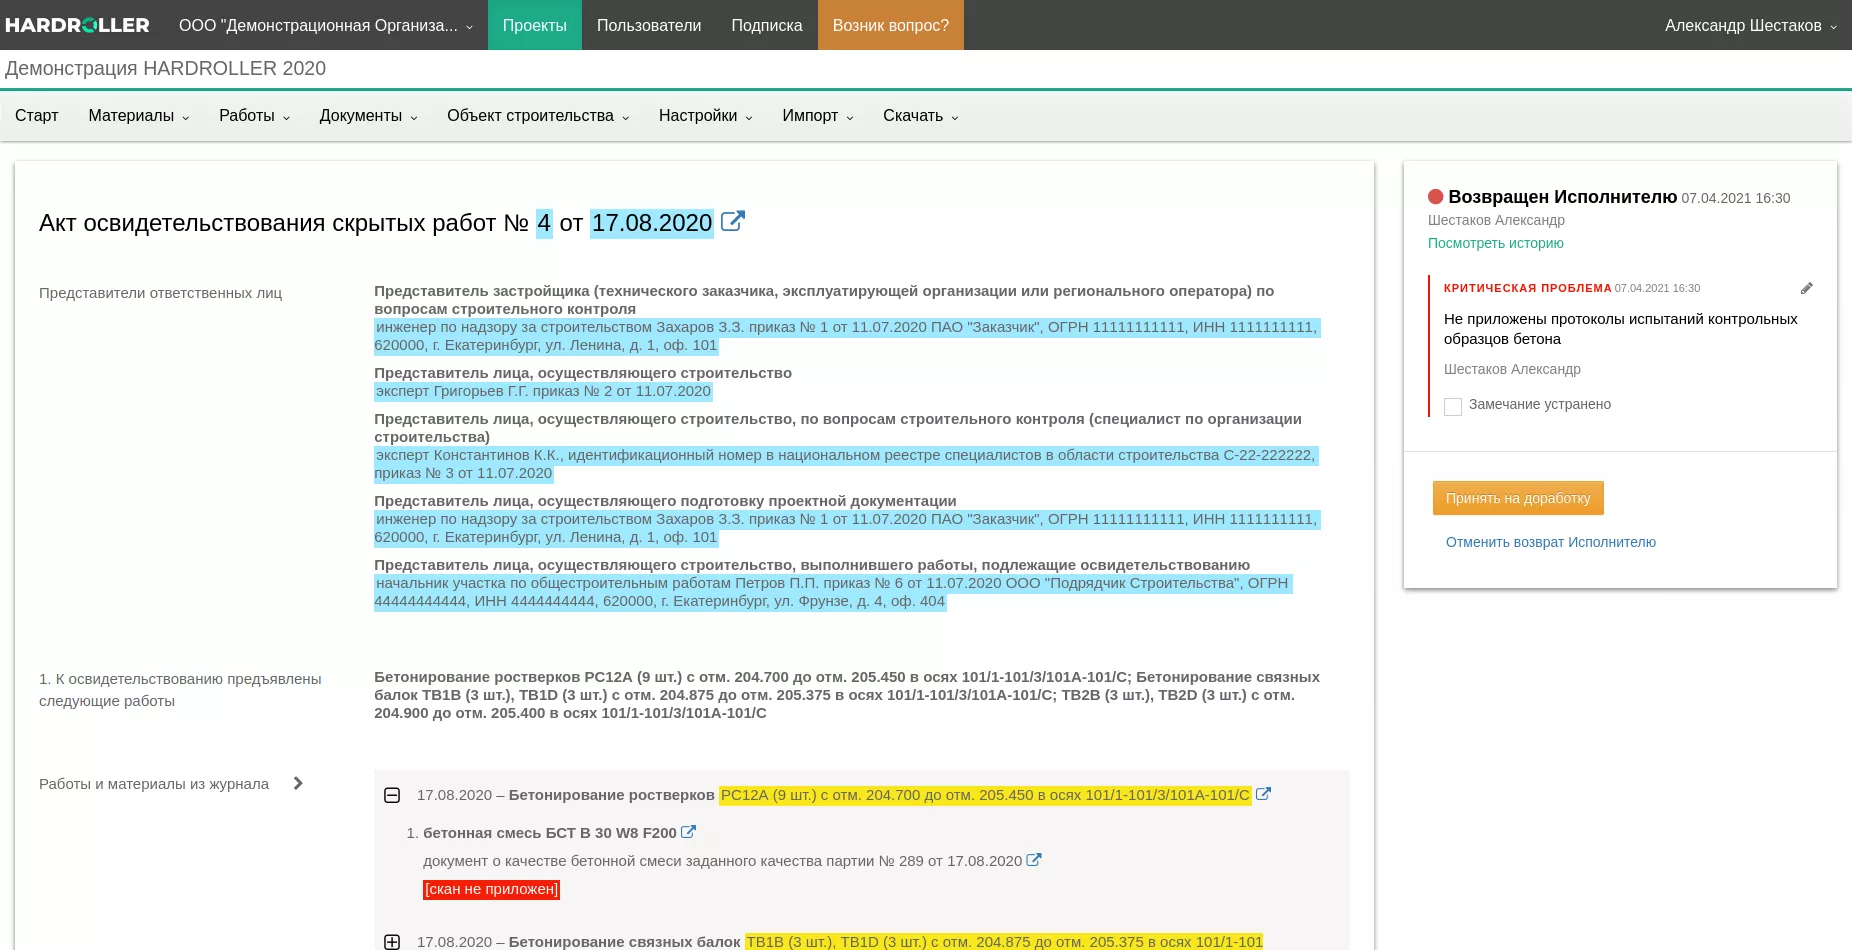Viewport: 1852px width, 950px height.
Task: Collapse the Бетонирование ростверков entry
Action: (x=392, y=795)
